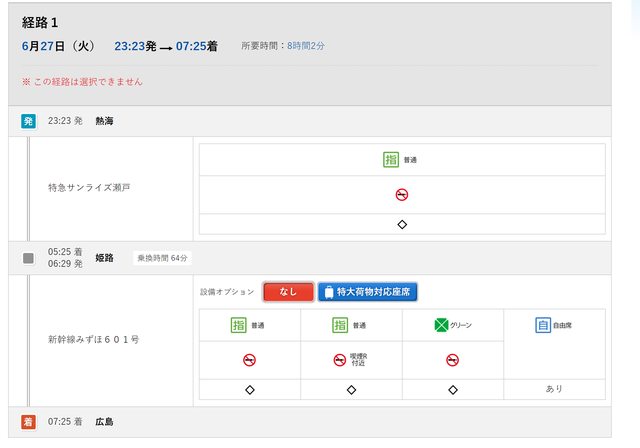Click the no-smoking icon beside 喫煙R付近
The width and height of the screenshot is (640, 448).
(x=340, y=360)
